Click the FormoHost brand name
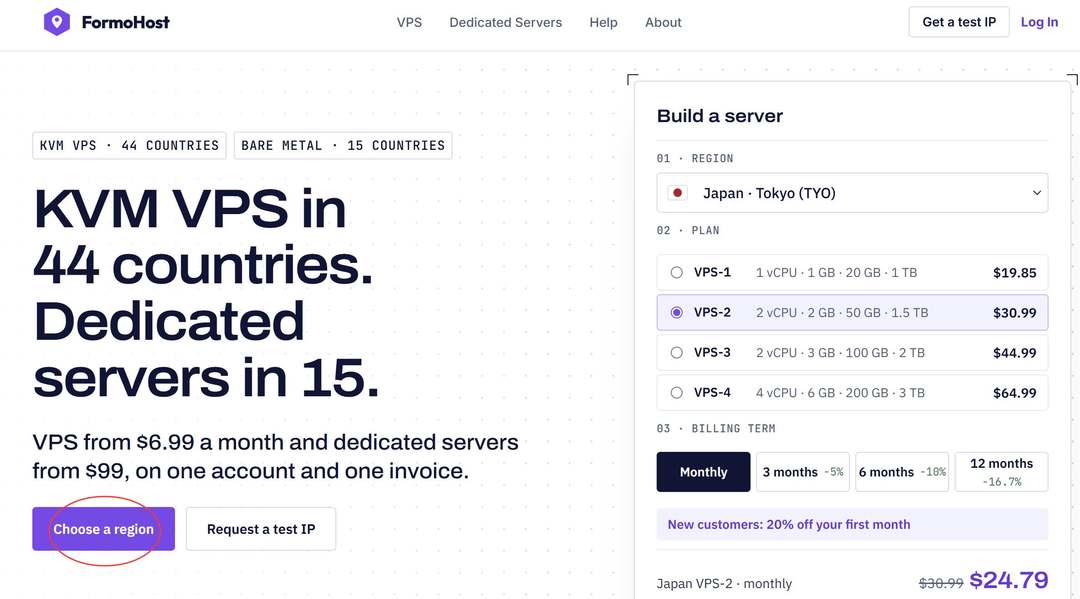The width and height of the screenshot is (1080, 599). tap(125, 22)
